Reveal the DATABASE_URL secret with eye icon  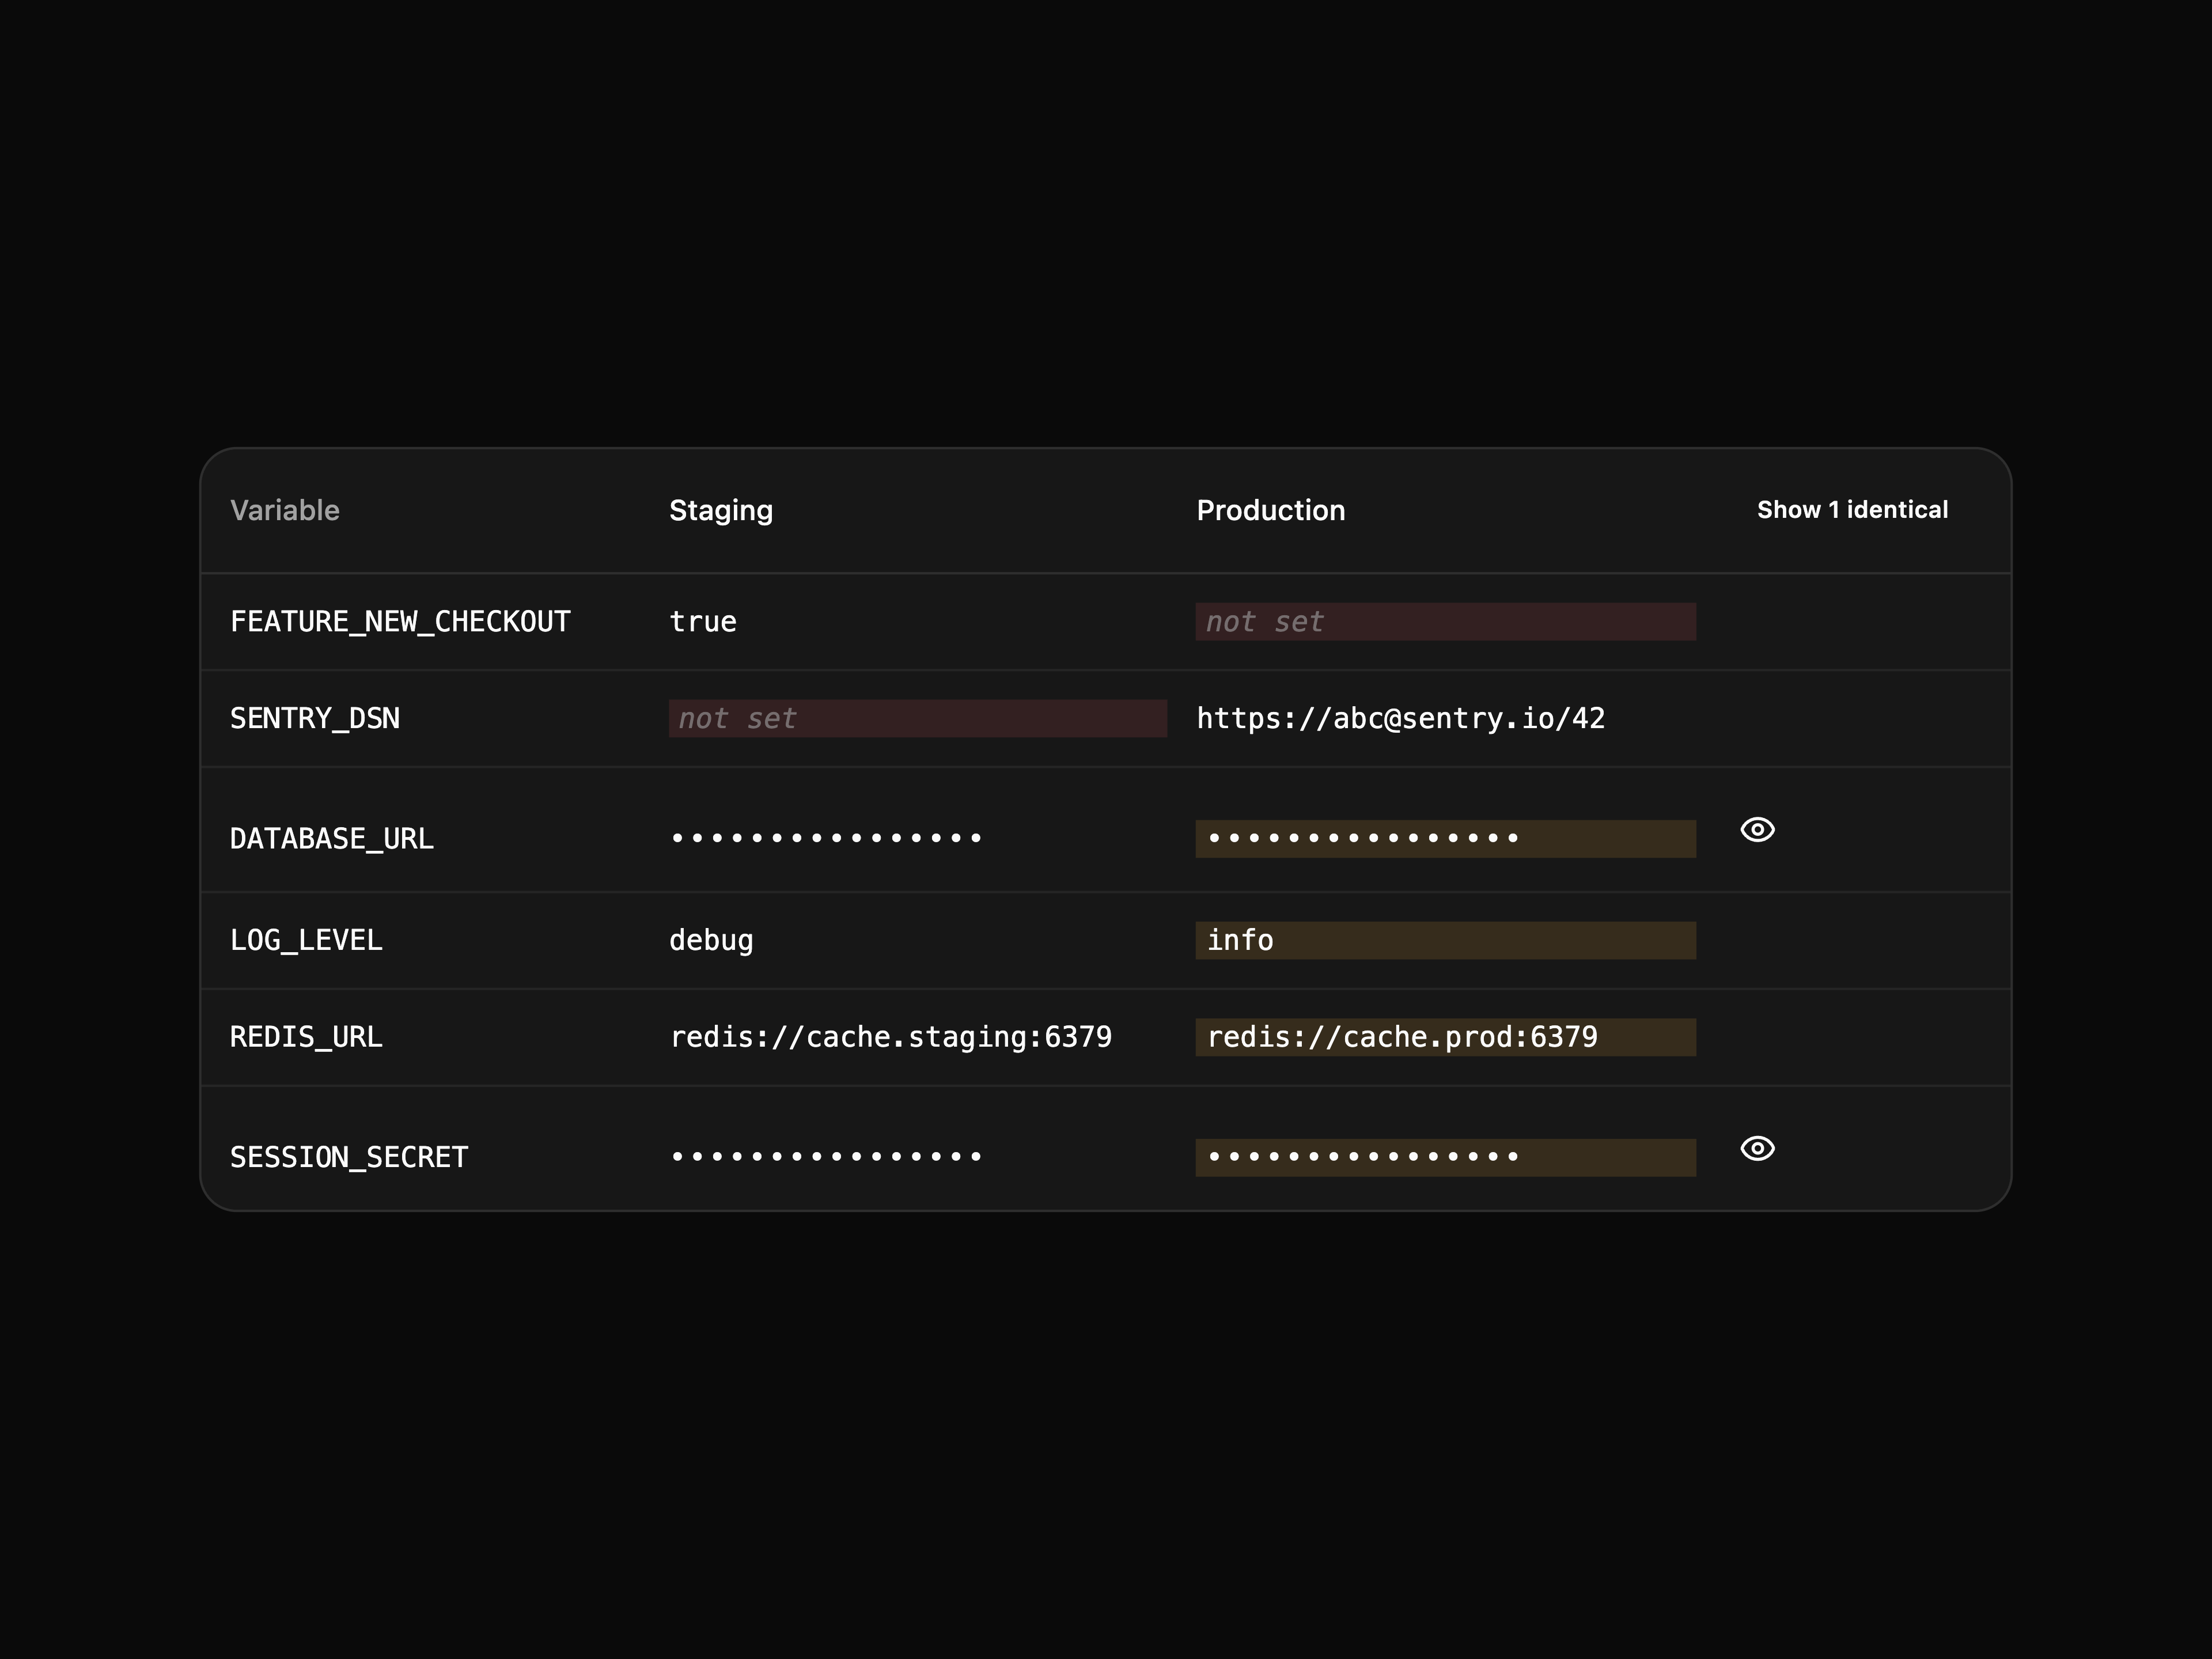(1757, 829)
